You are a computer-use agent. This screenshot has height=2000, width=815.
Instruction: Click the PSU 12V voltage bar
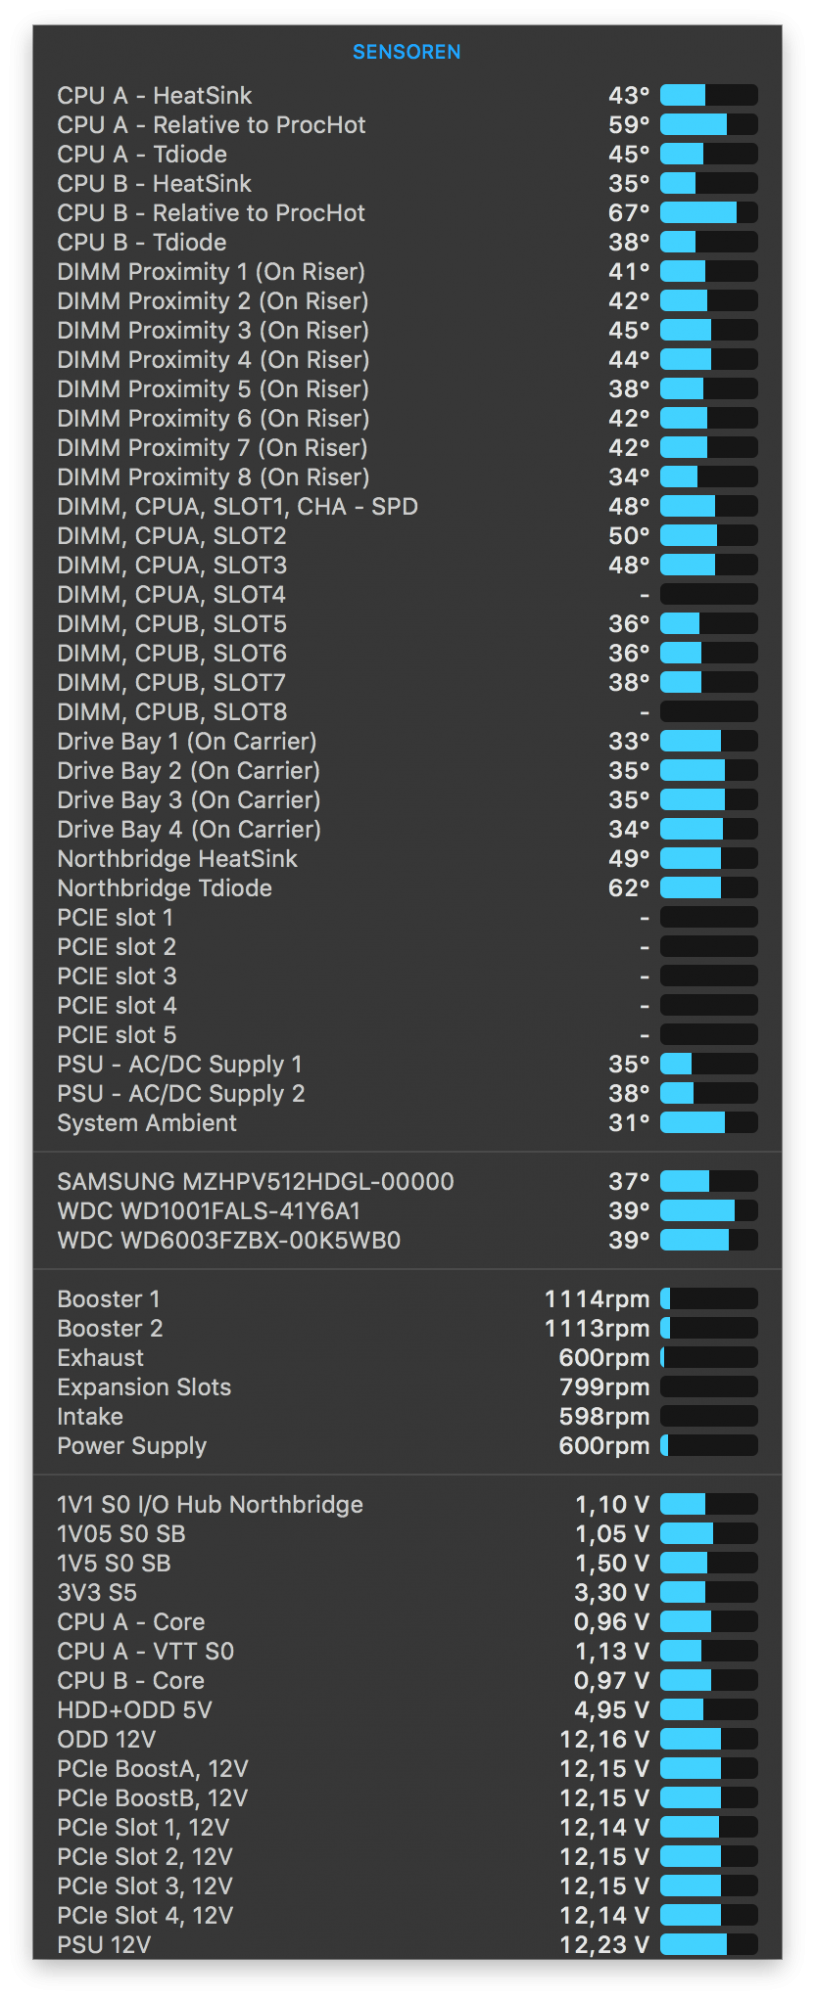(x=708, y=1946)
